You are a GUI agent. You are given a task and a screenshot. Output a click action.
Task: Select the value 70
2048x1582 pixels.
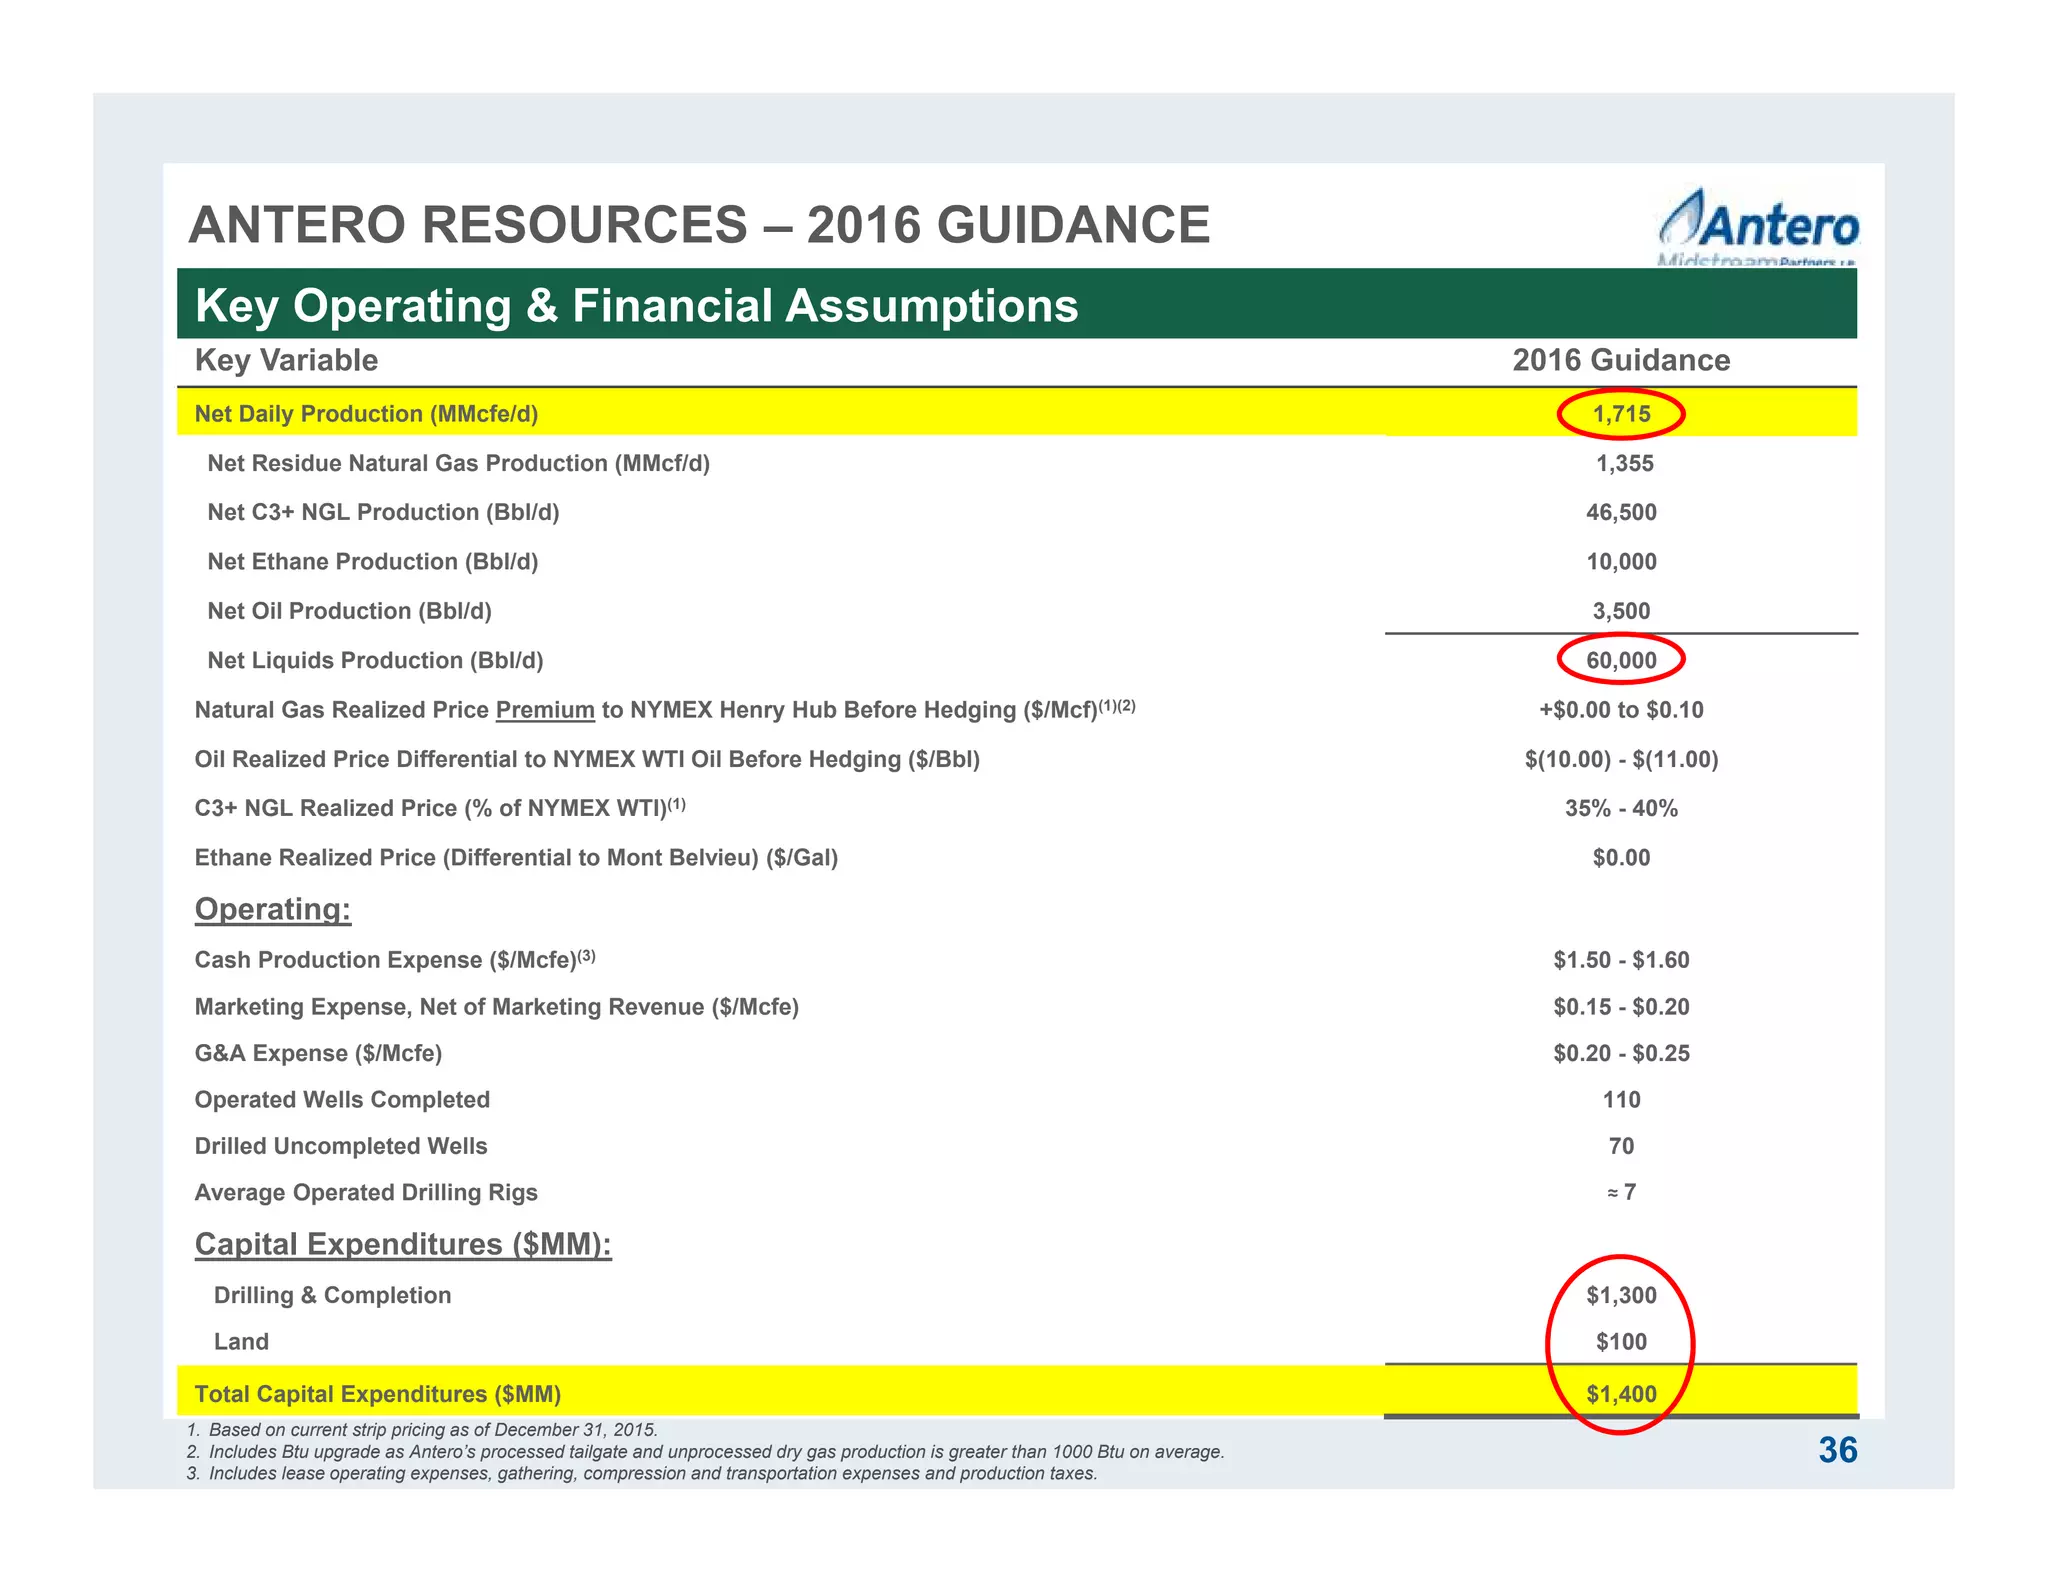coord(1621,1146)
